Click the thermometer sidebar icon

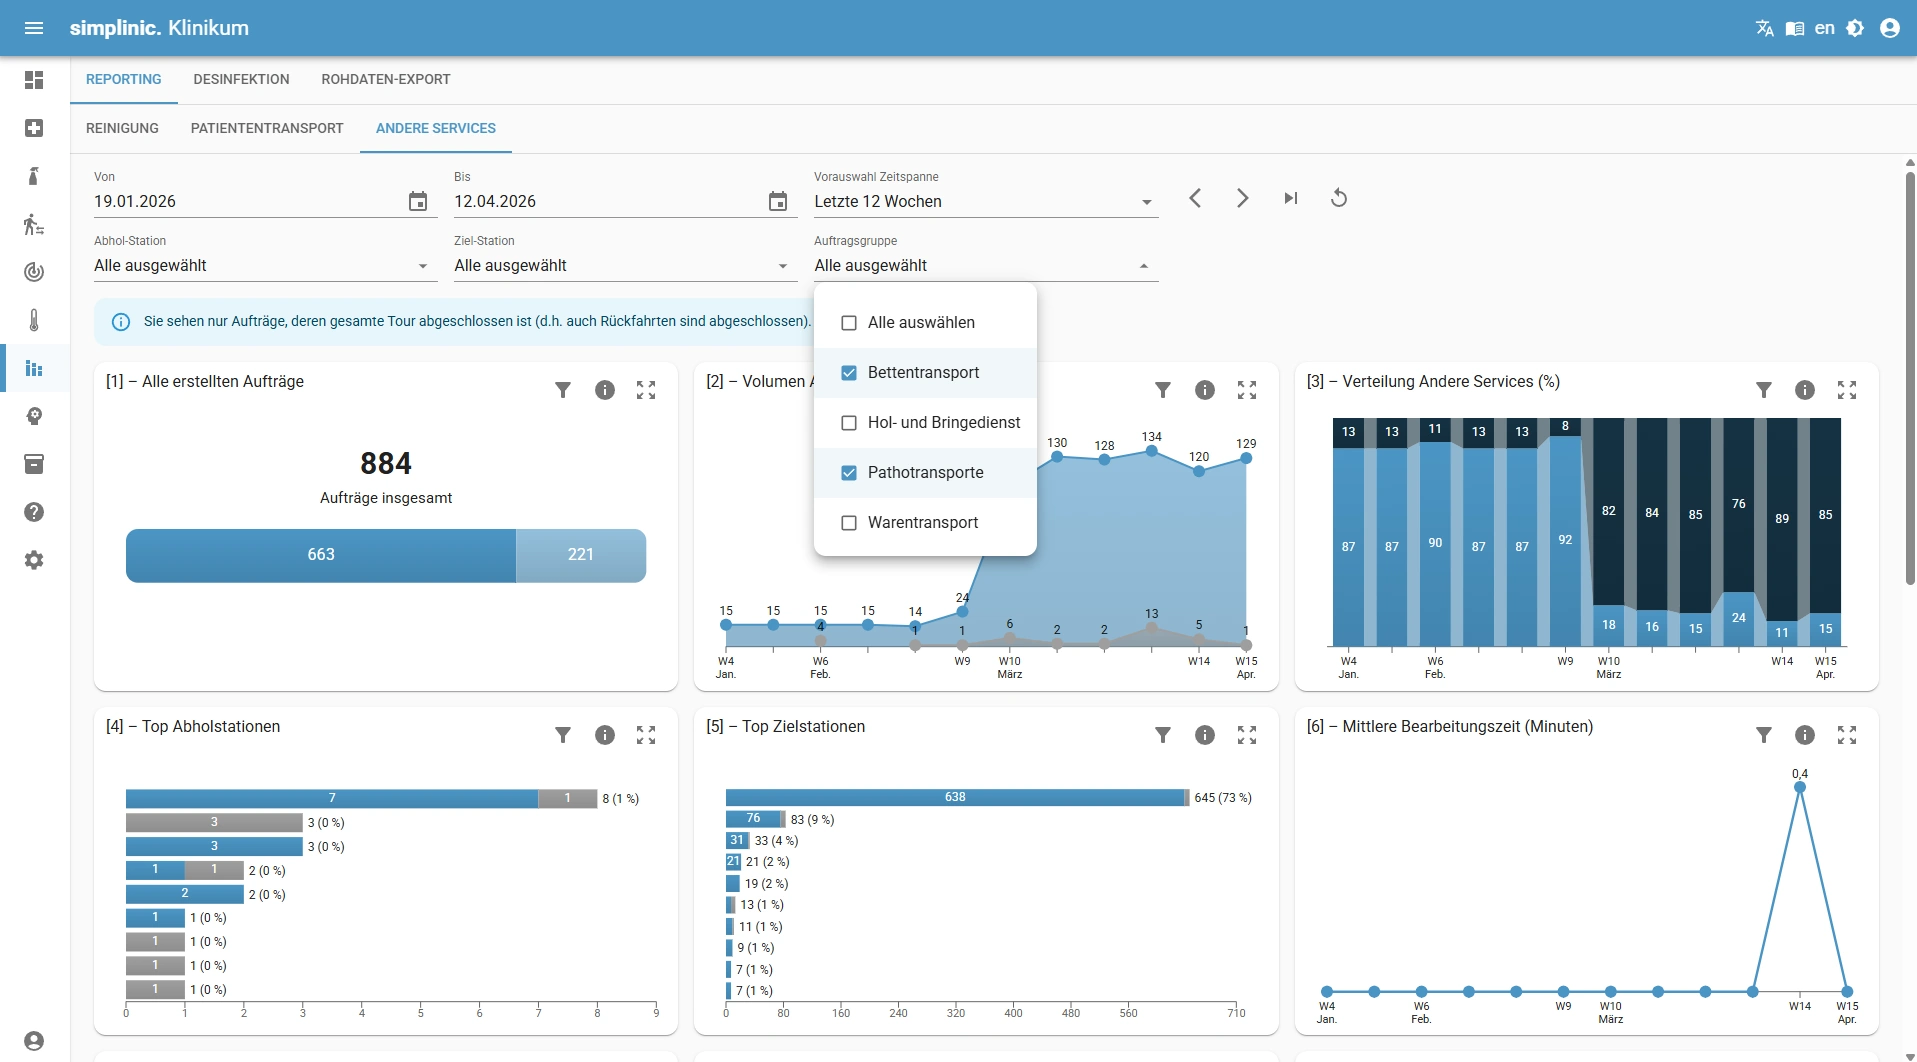(34, 321)
